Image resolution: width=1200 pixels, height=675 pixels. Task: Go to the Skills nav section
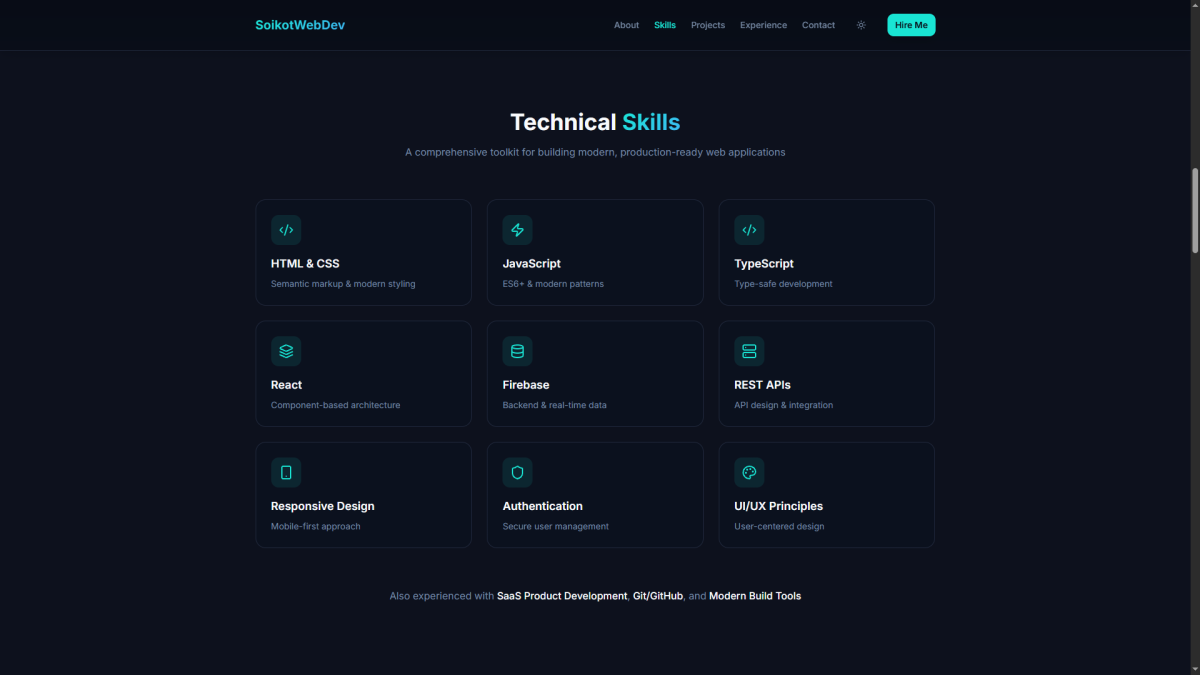click(x=665, y=25)
